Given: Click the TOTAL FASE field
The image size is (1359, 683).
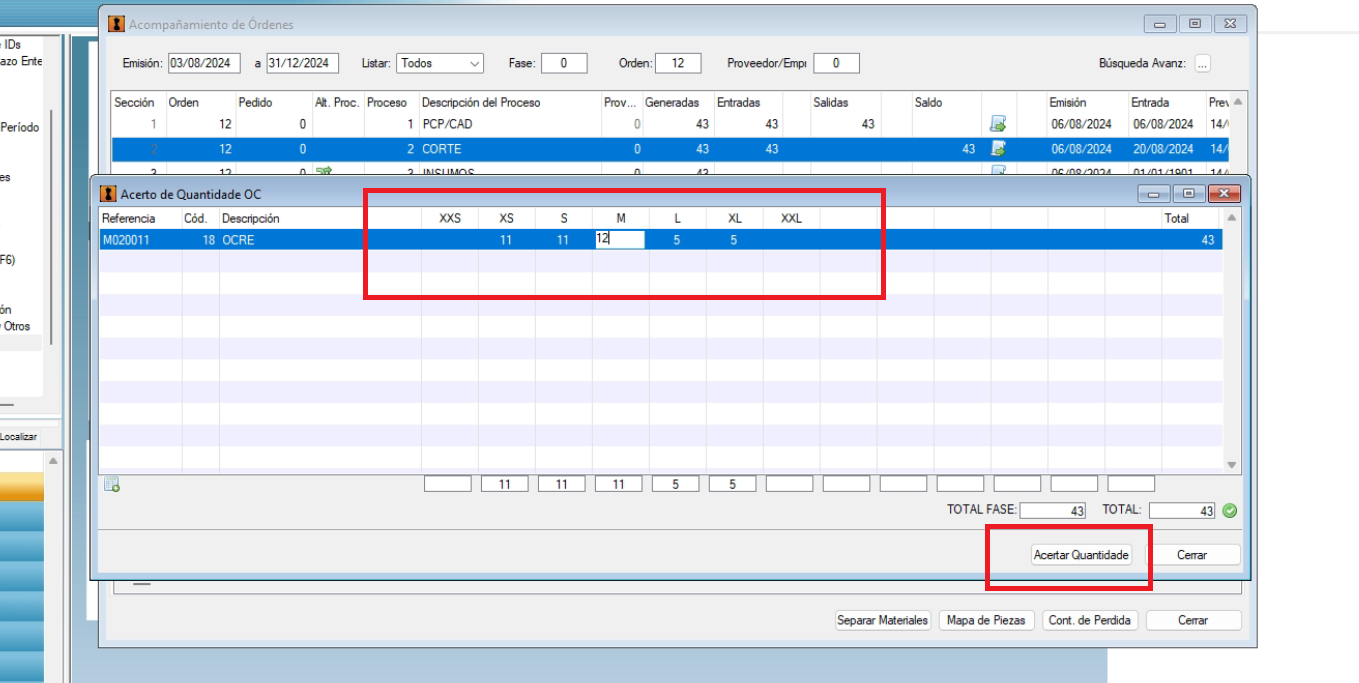Looking at the screenshot, I should (1053, 511).
